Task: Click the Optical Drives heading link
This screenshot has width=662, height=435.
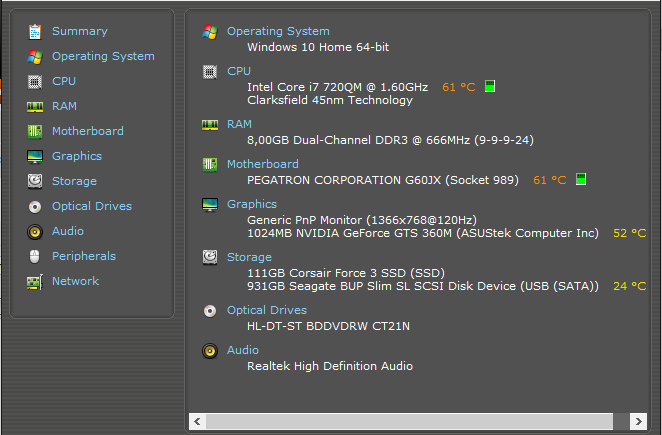Action: coord(267,310)
